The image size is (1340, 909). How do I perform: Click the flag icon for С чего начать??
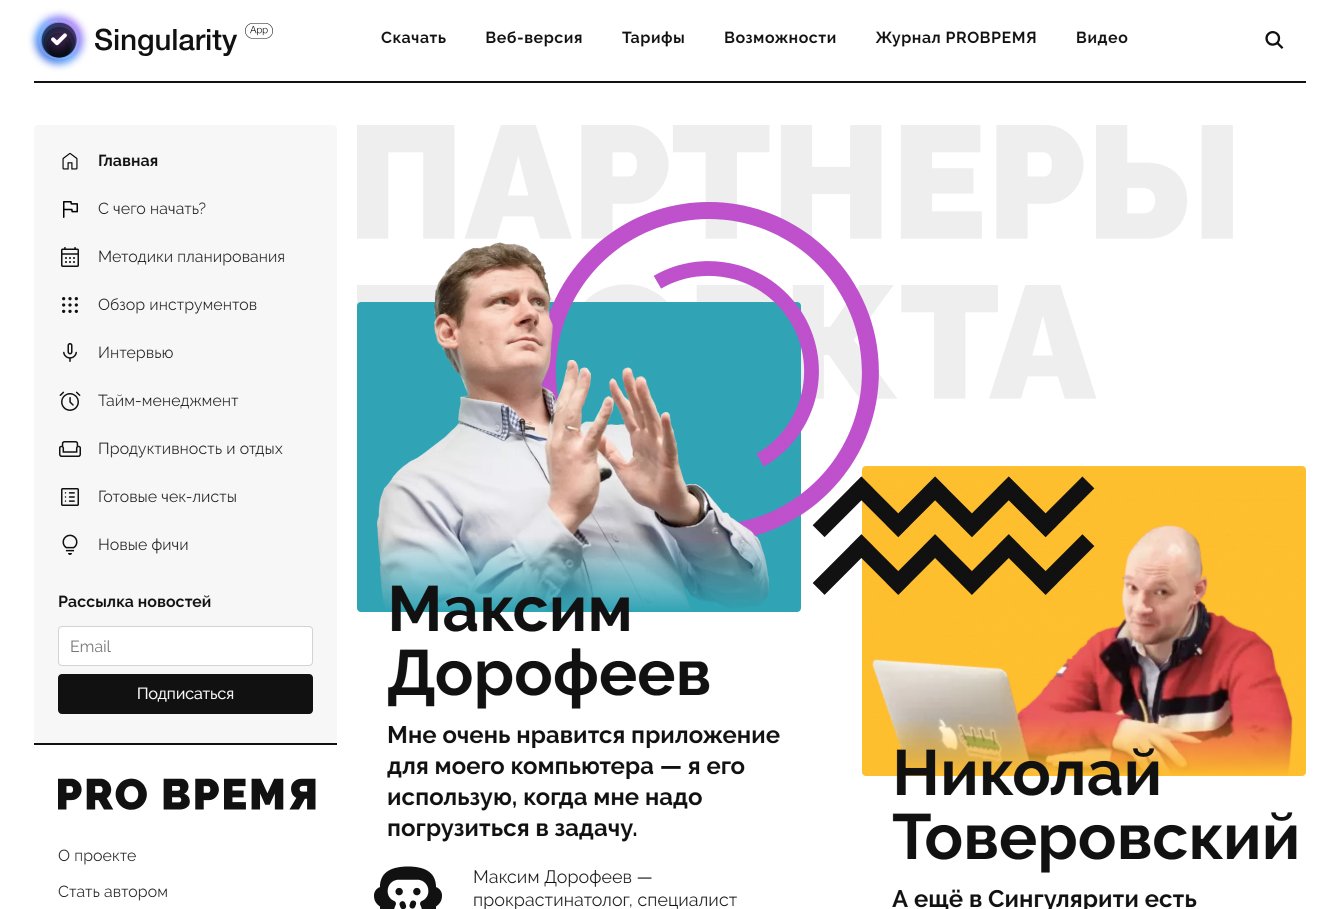tap(70, 209)
